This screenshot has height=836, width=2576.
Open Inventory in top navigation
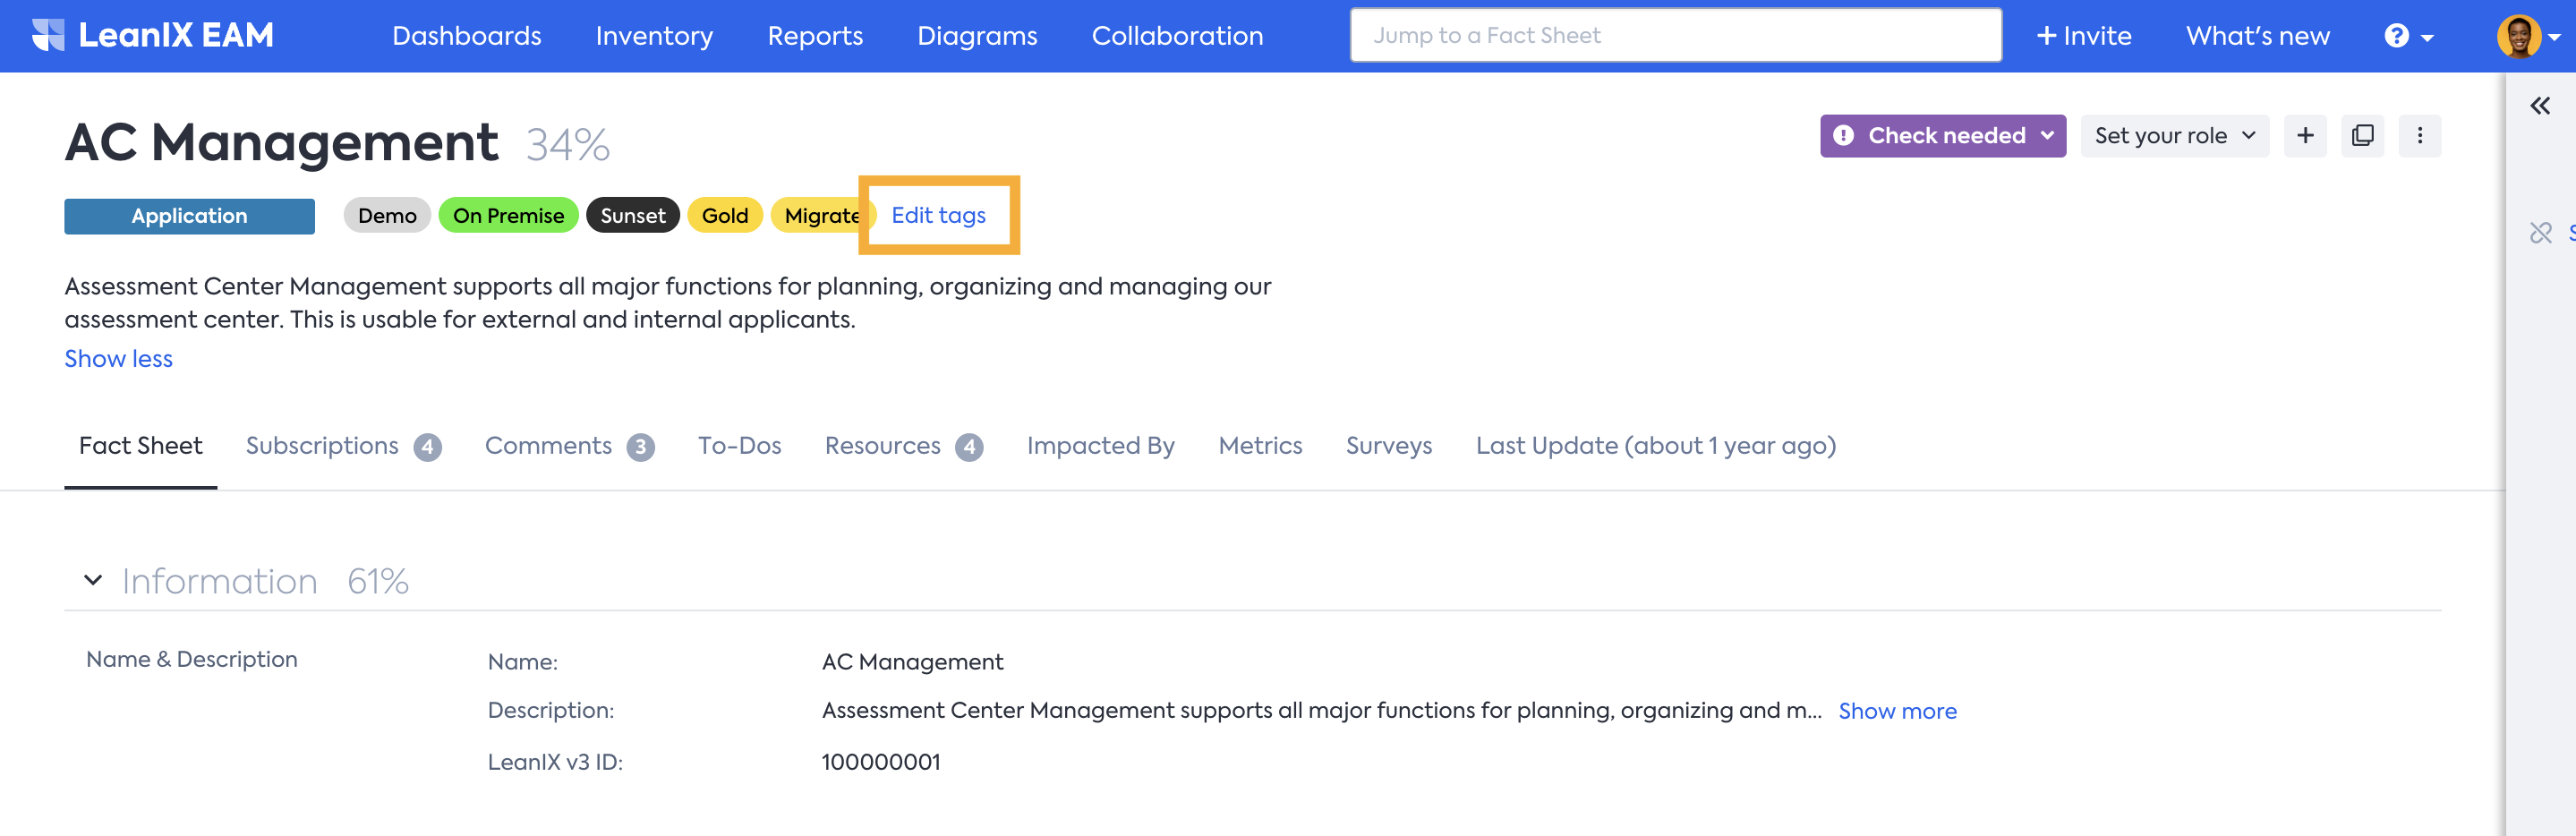coord(654,36)
